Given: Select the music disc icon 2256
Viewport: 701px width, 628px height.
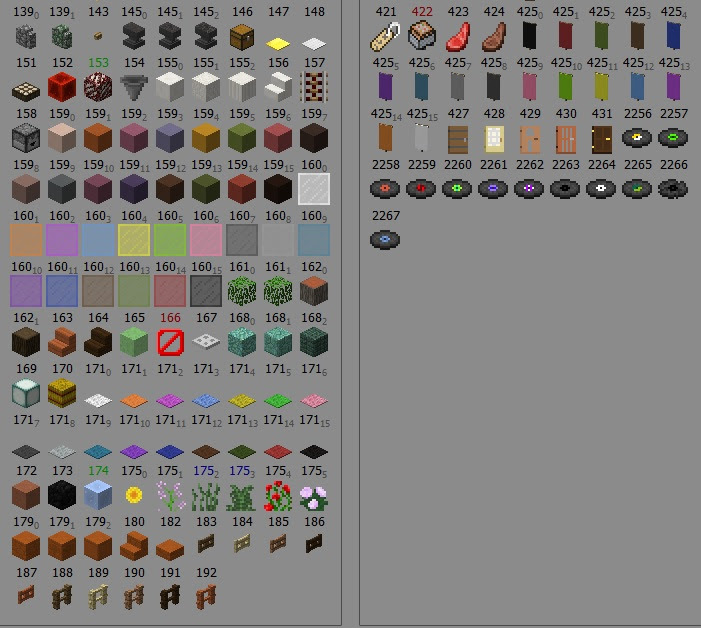Looking at the screenshot, I should (637, 138).
